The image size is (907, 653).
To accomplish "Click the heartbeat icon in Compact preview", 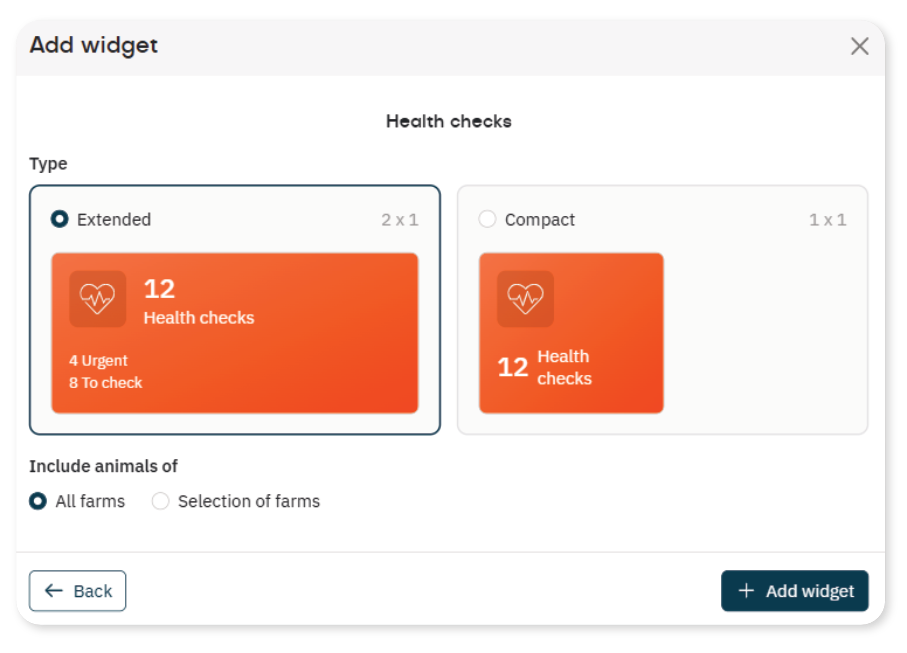I will coord(525,298).
